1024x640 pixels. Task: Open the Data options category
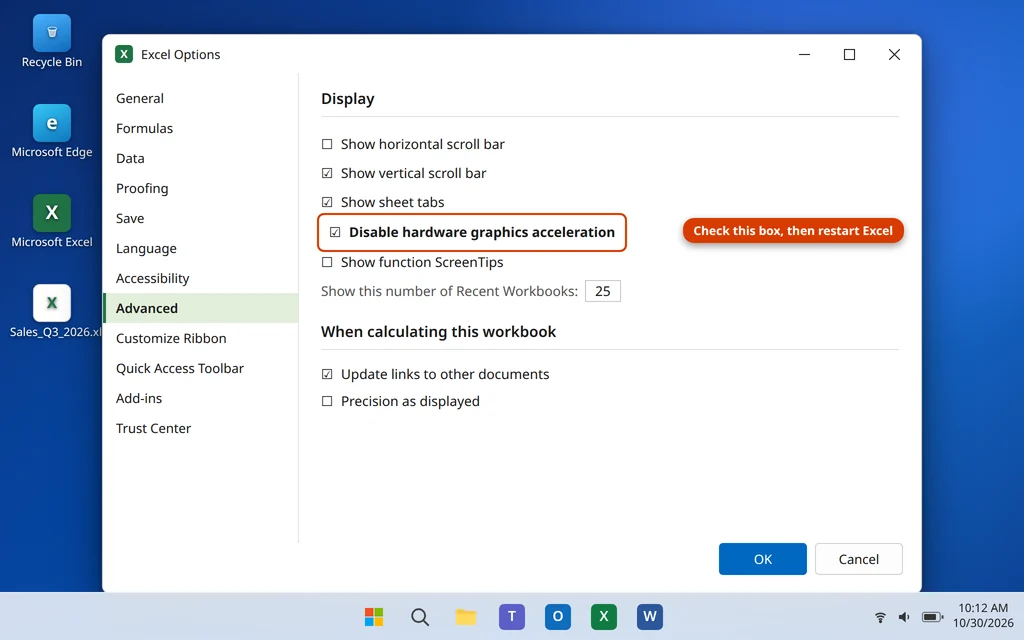pyautogui.click(x=200, y=159)
